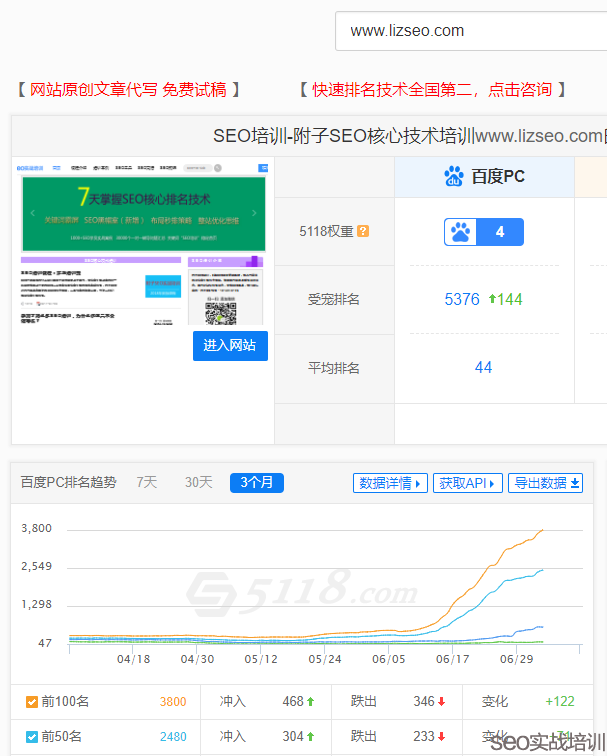The image size is (607, 756).
Task: Click the green up arrow beside 304
Action: click(310, 737)
